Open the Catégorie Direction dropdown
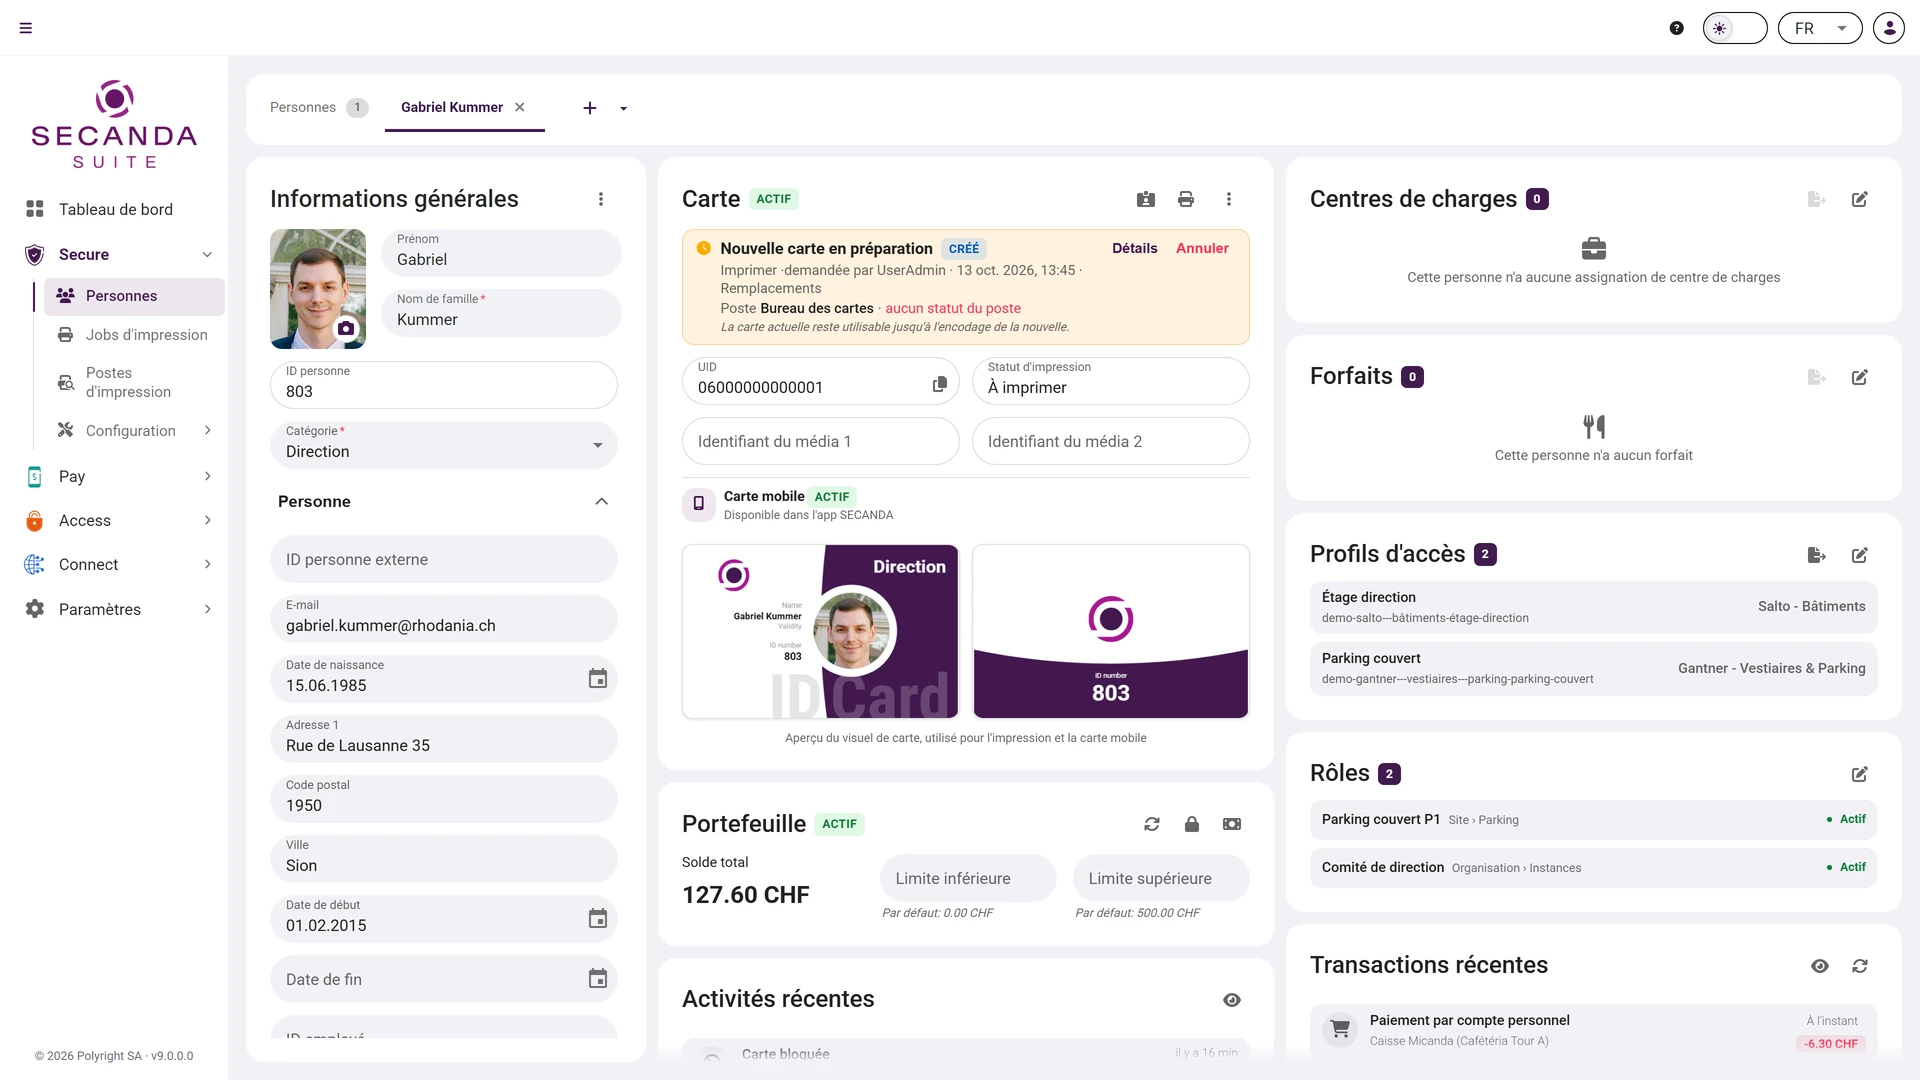Screen dimensions: 1920x1080 444,445
